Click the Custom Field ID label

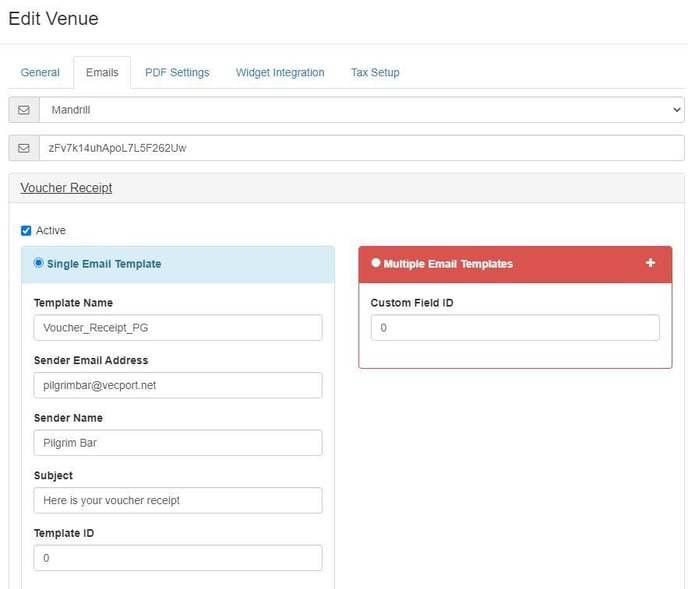[x=412, y=303]
